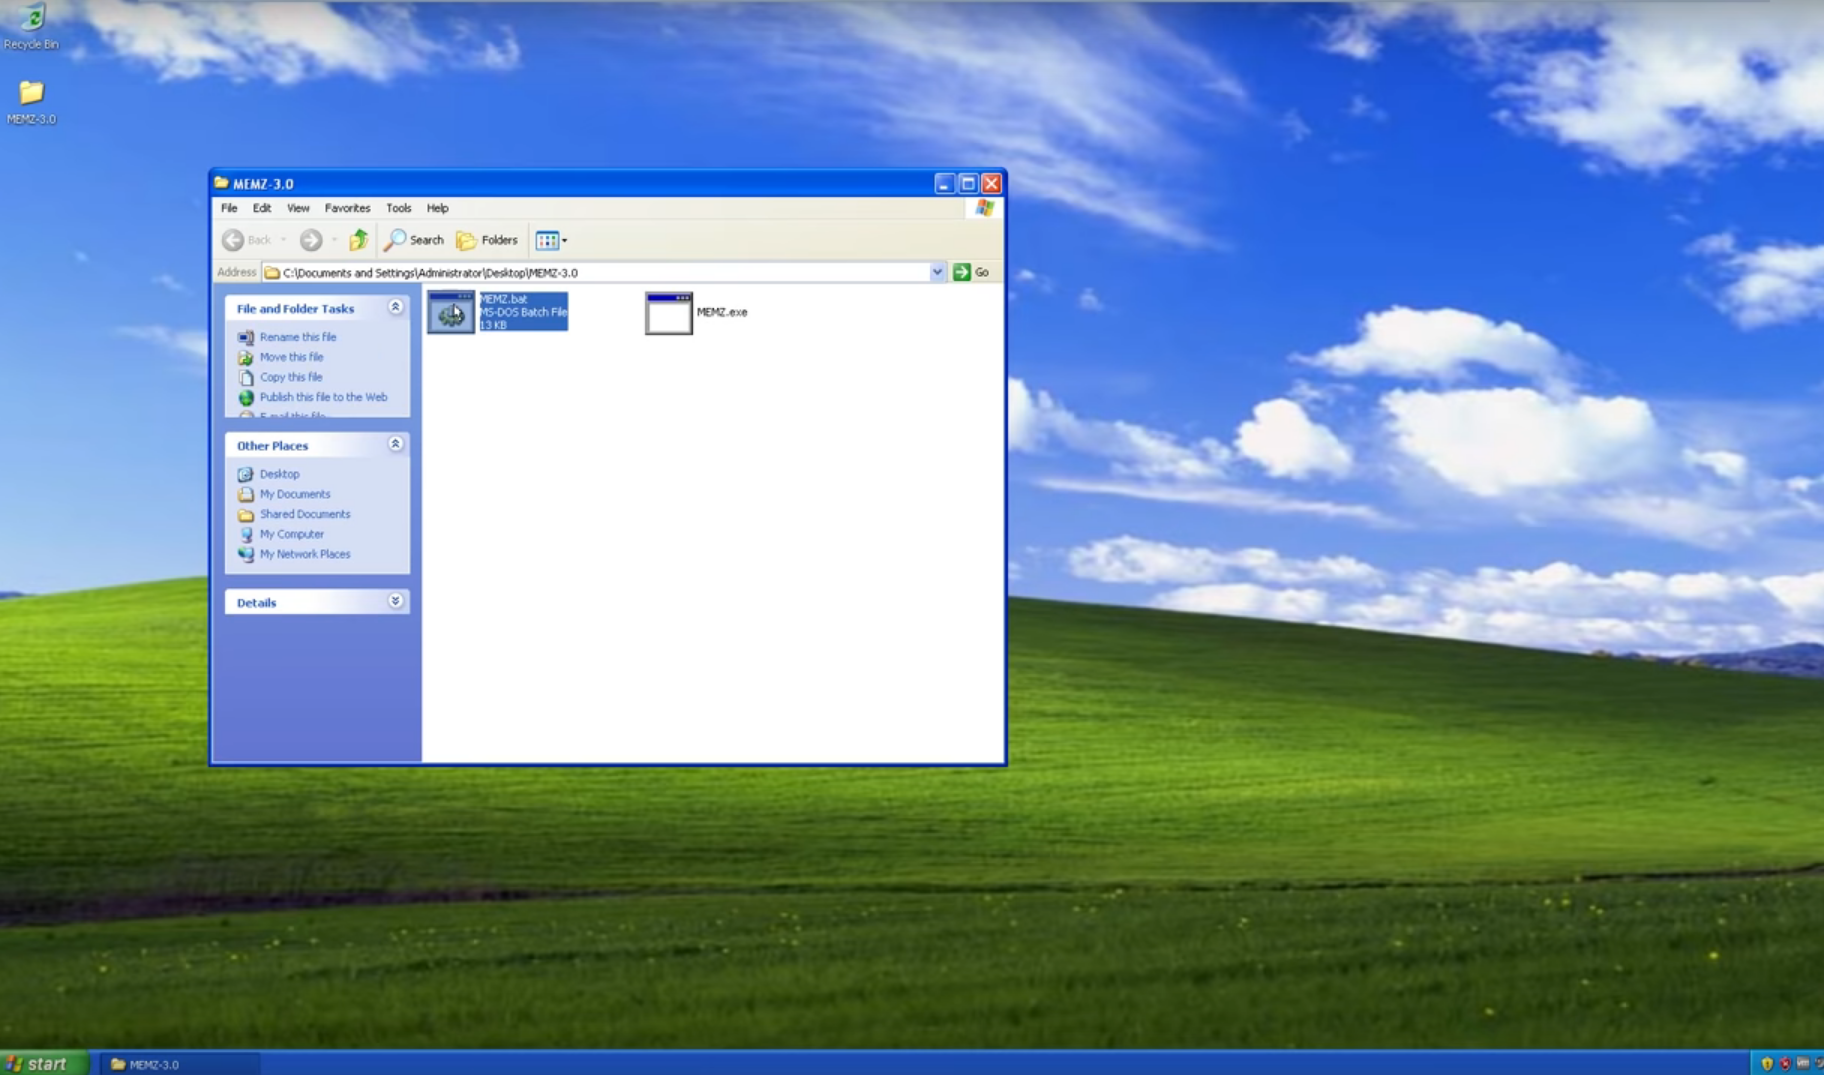
Task: Open the Tools menu
Action: point(398,208)
